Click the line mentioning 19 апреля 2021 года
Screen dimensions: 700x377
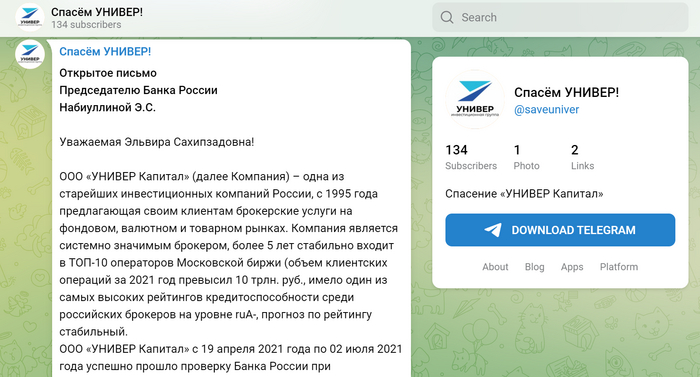231,349
